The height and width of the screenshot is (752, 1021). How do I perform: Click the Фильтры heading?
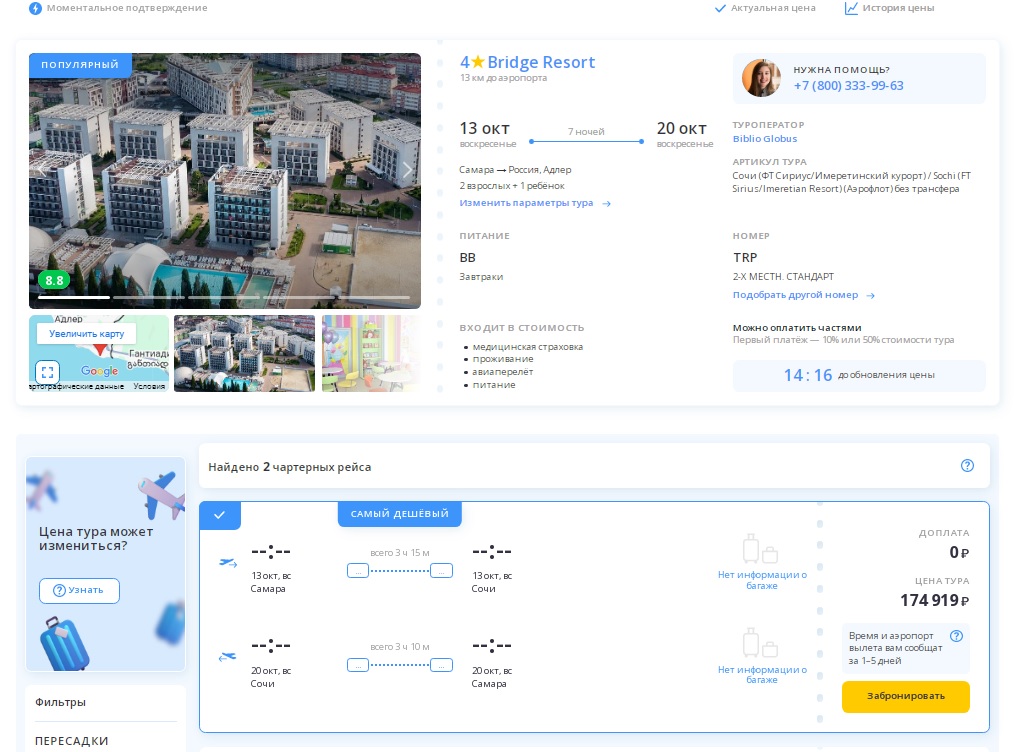[61, 703]
